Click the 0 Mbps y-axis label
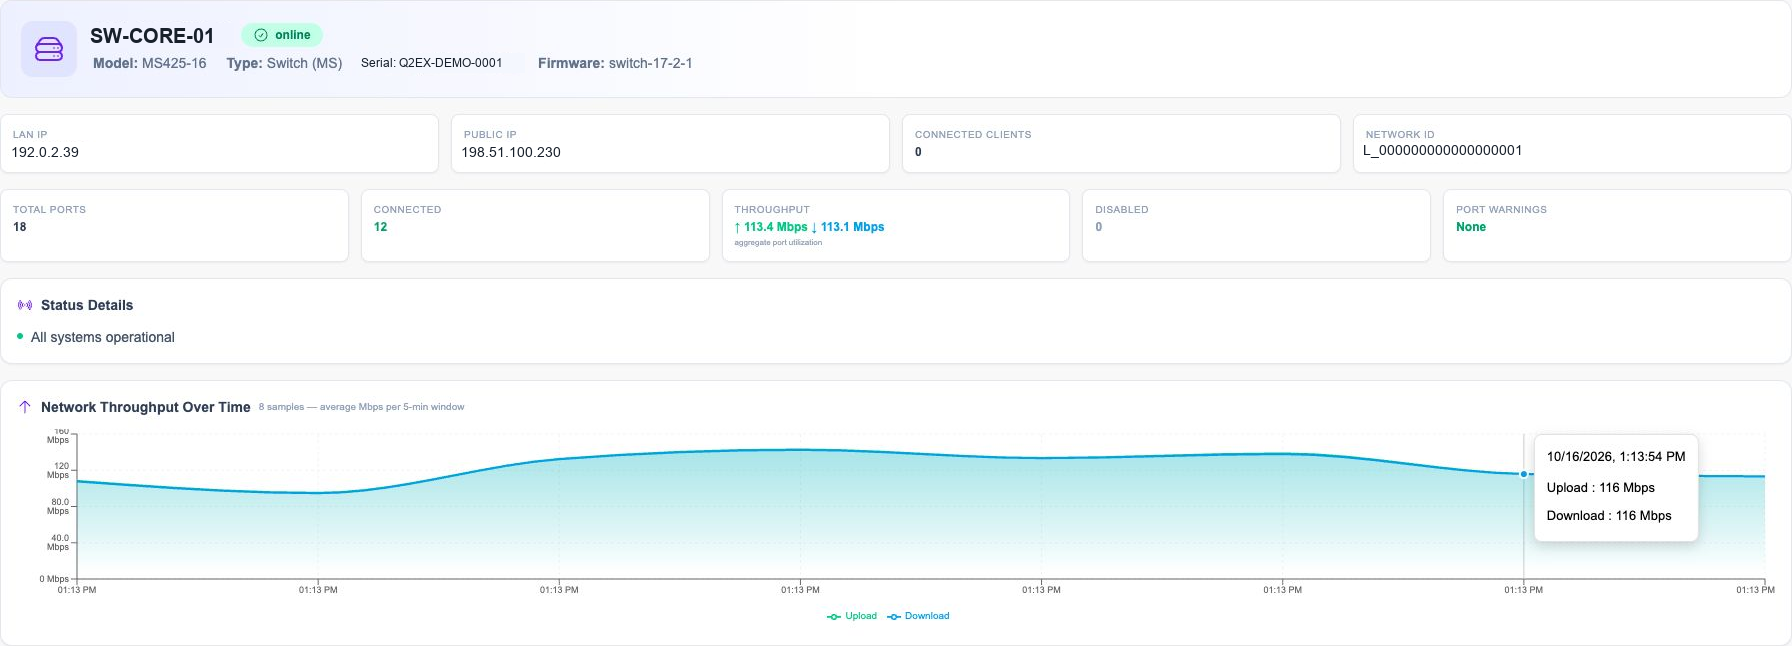The height and width of the screenshot is (646, 1792). [54, 579]
